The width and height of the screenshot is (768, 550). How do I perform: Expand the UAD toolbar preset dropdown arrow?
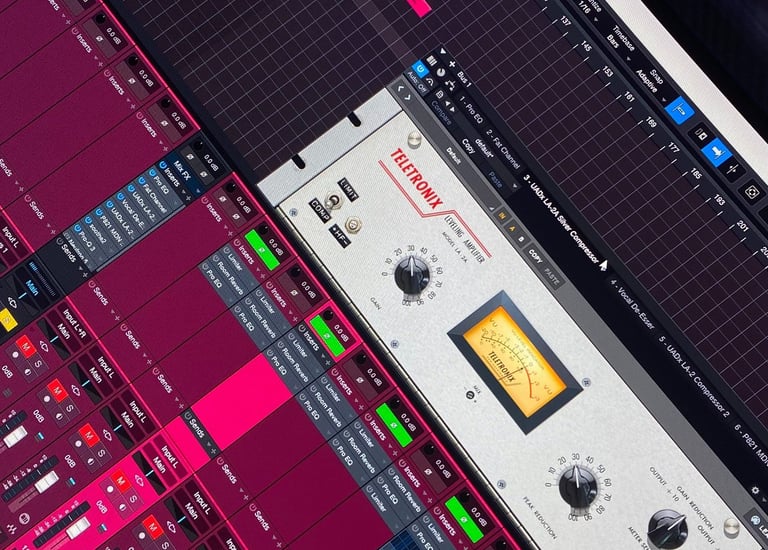point(492,208)
